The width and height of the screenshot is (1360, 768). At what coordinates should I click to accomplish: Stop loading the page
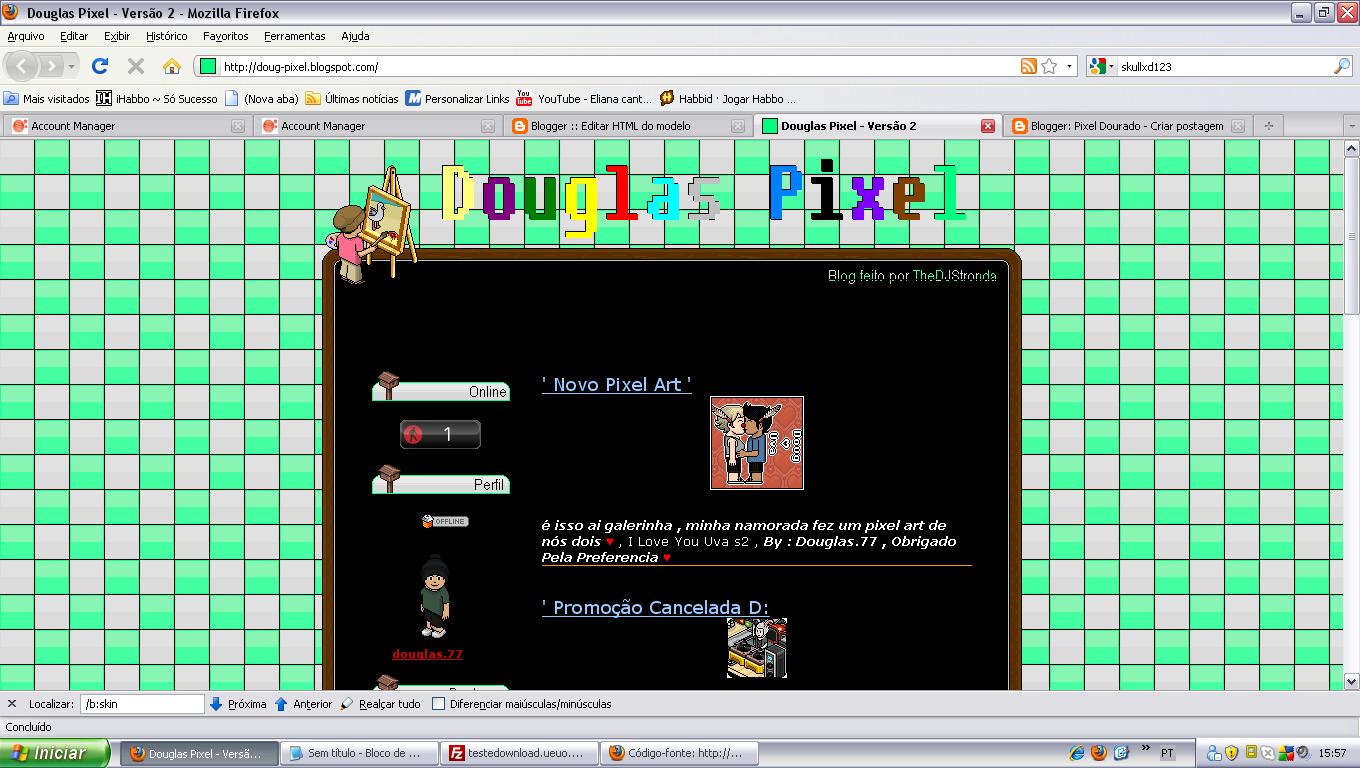136,66
